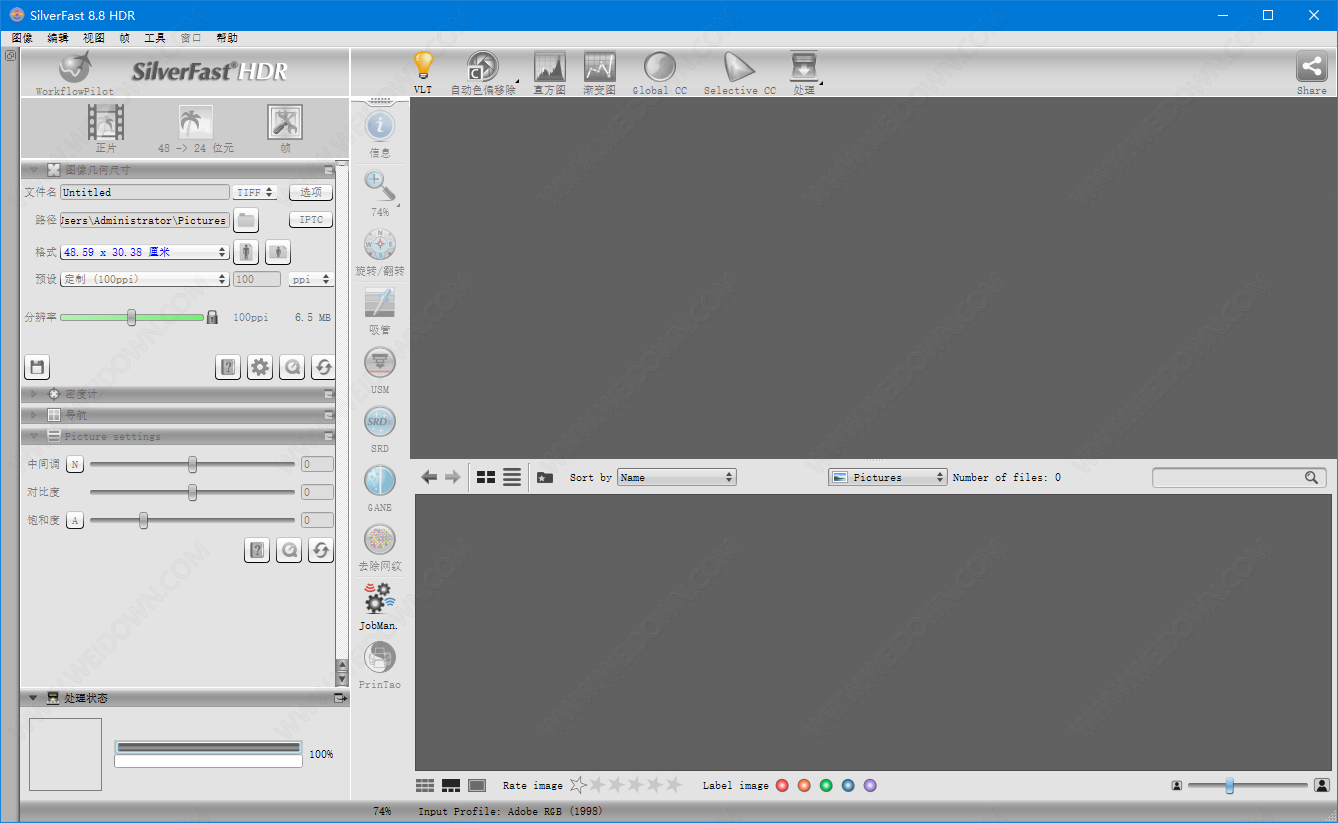Click the IPTC button
Image resolution: width=1338 pixels, height=823 pixels.
311,220
